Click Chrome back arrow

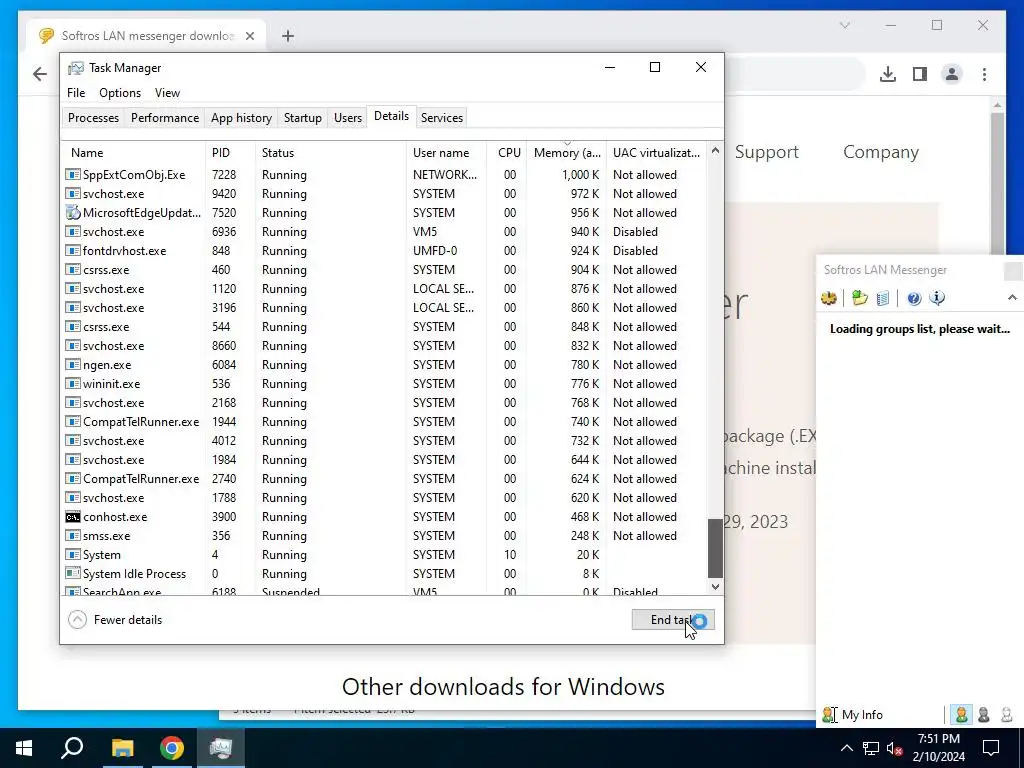coord(40,74)
